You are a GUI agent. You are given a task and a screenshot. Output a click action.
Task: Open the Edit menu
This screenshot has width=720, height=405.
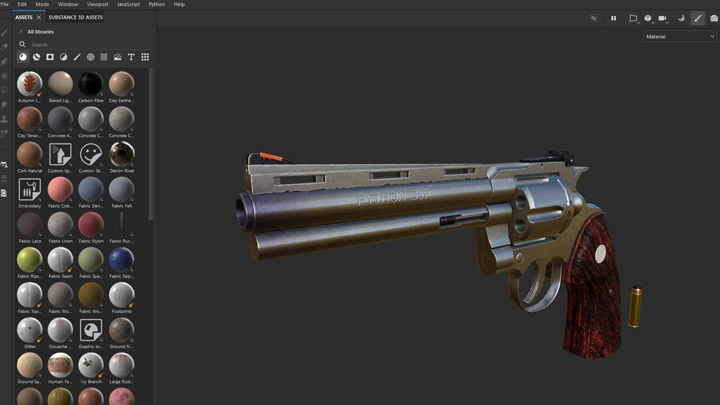click(22, 4)
